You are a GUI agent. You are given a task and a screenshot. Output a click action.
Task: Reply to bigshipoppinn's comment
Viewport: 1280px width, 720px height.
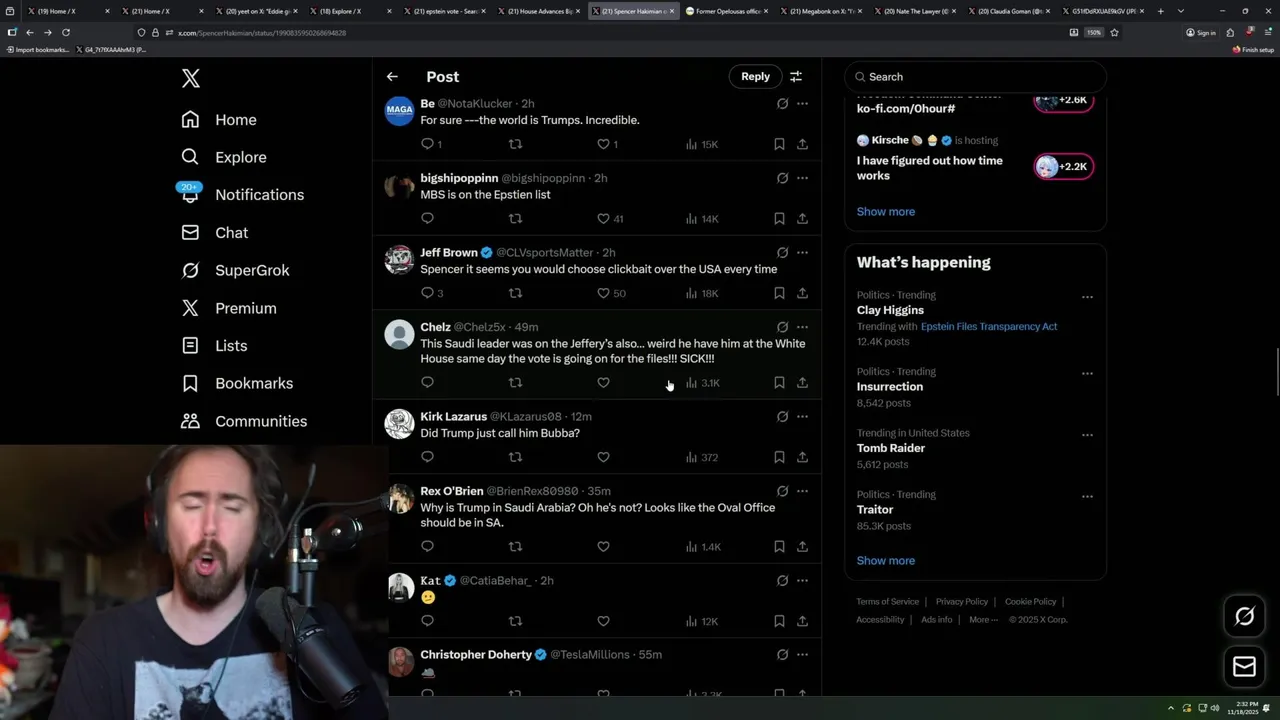click(427, 218)
